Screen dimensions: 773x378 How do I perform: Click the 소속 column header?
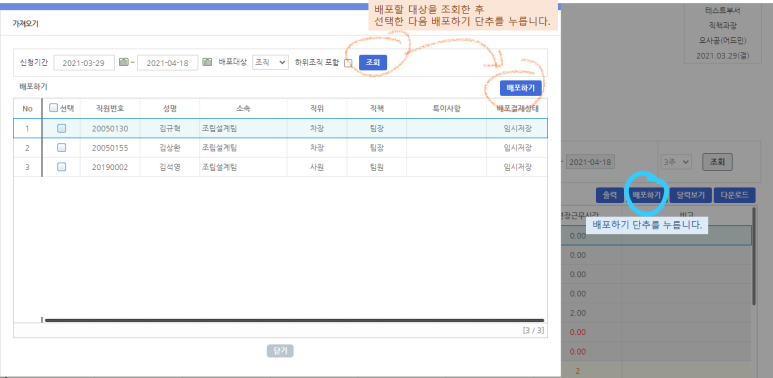click(x=244, y=108)
